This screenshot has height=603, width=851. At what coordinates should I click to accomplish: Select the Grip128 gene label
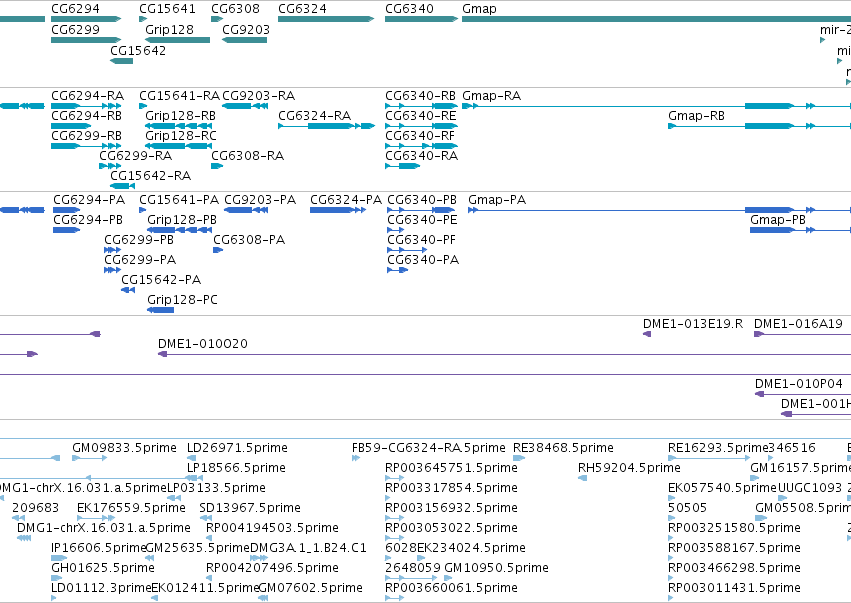coord(169,29)
